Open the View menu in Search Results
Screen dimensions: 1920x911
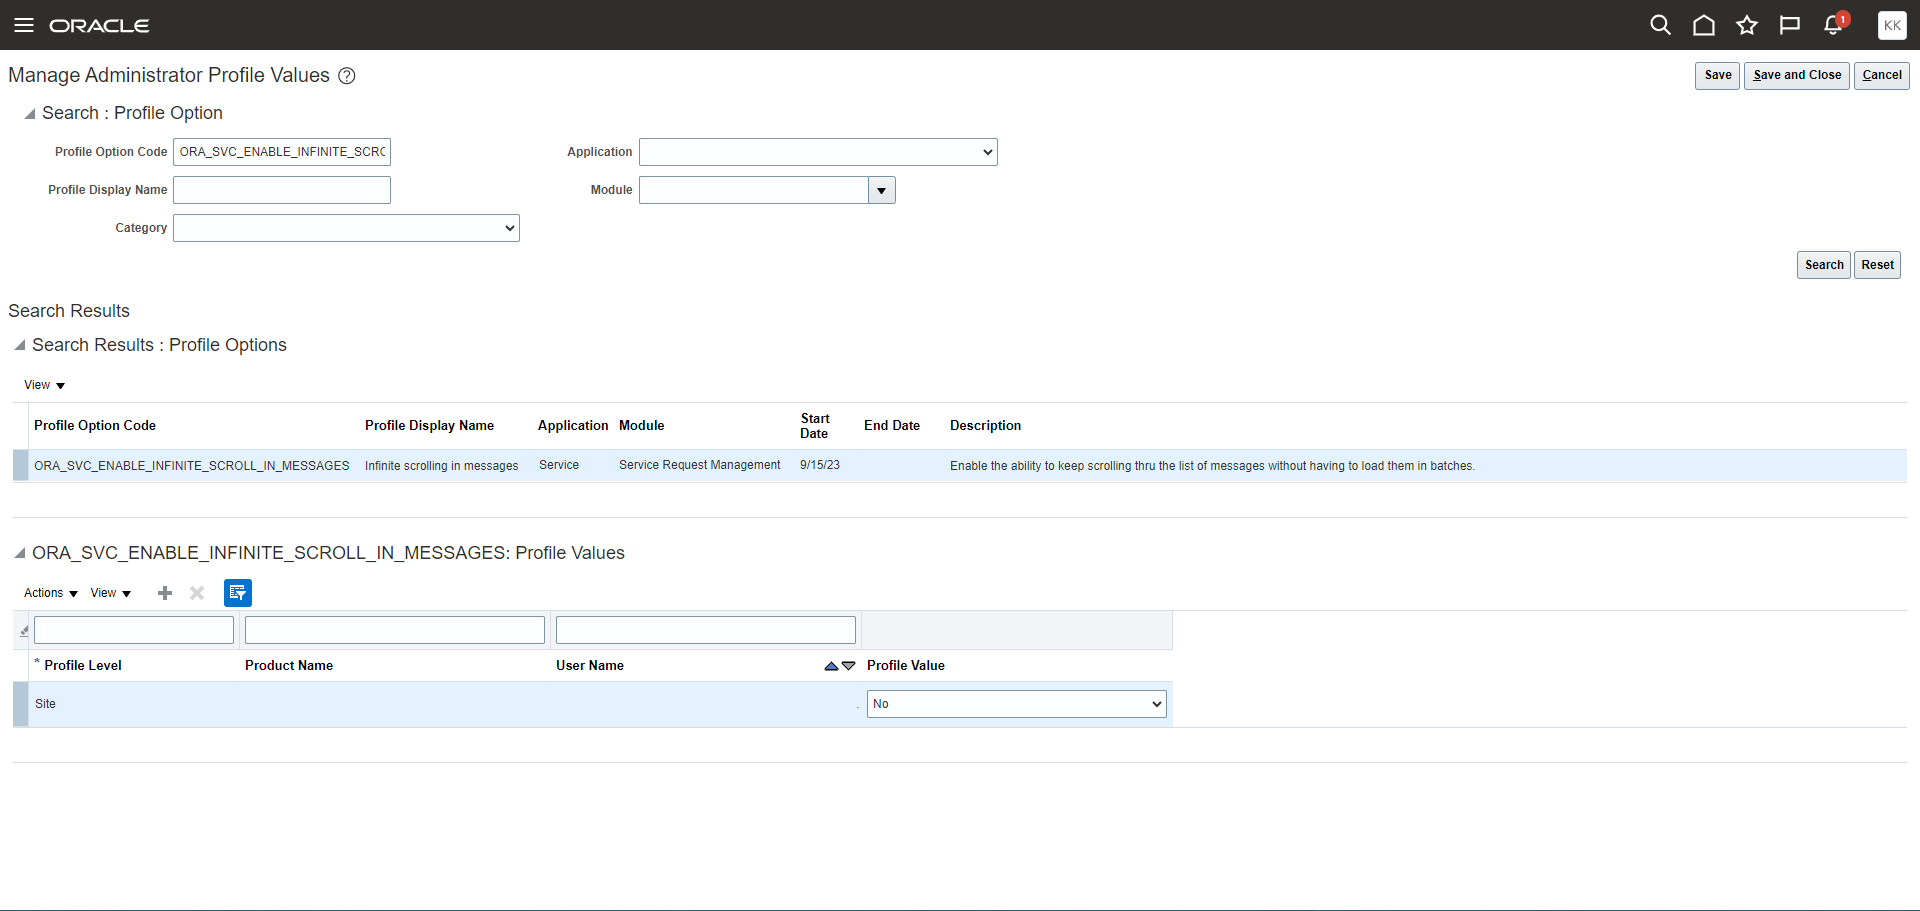(x=44, y=385)
